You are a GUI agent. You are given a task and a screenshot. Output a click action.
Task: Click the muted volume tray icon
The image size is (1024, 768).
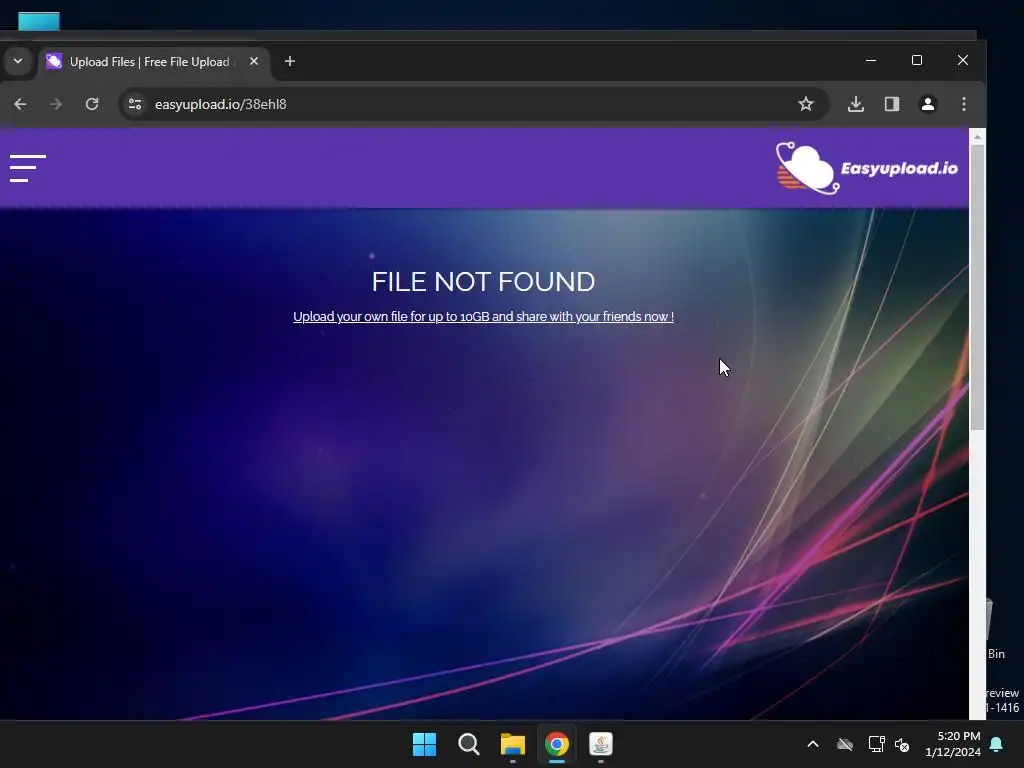point(902,744)
